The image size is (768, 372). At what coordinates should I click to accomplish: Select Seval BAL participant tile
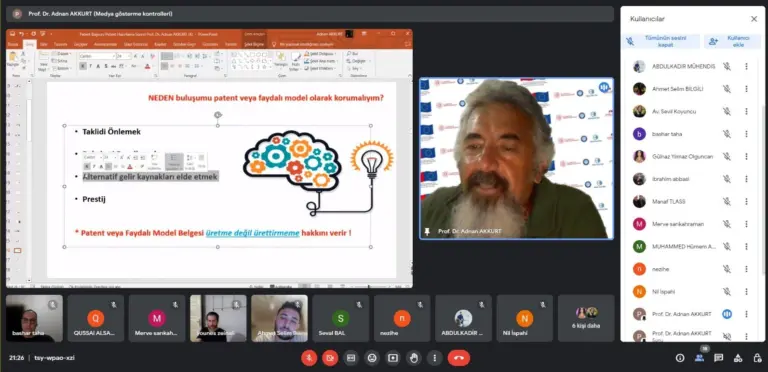341,318
